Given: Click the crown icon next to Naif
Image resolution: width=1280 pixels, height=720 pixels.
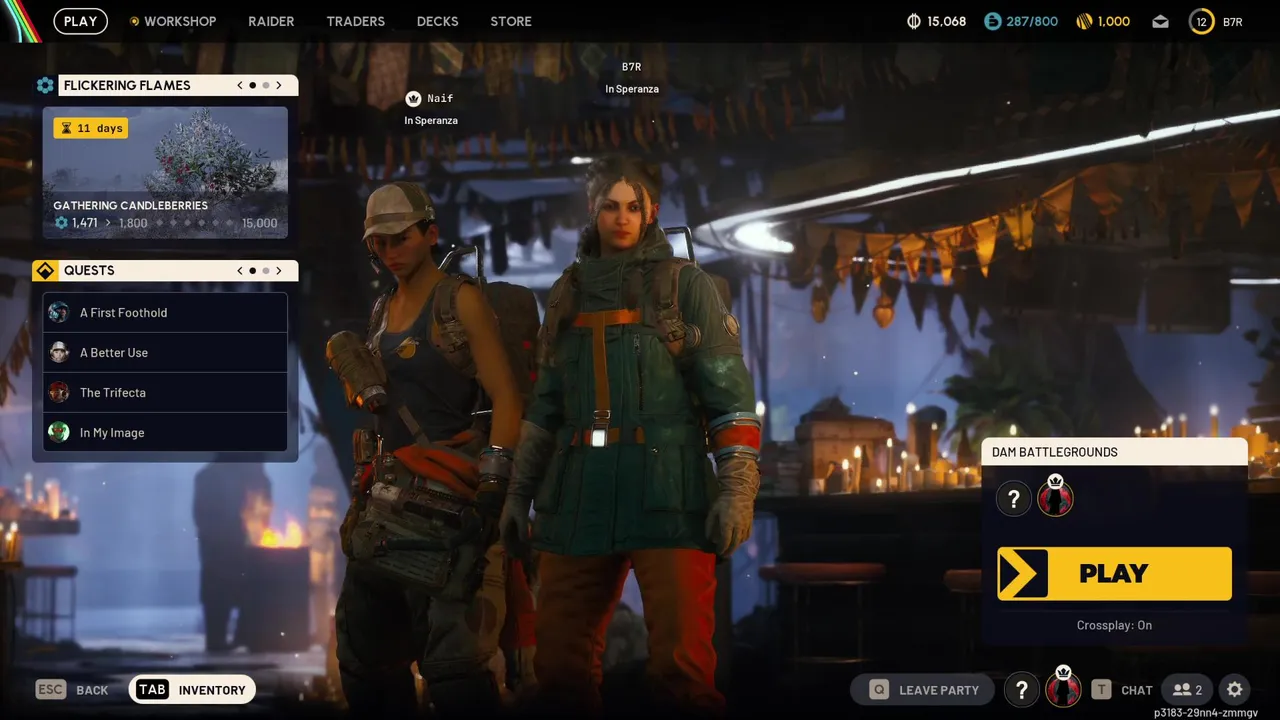Looking at the screenshot, I should (x=413, y=98).
